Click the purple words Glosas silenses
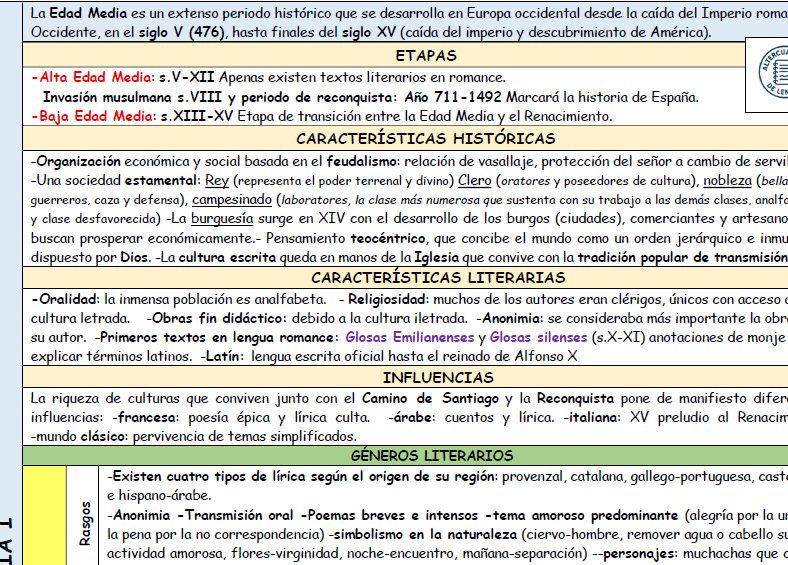This screenshot has width=788, height=565. [x=538, y=337]
